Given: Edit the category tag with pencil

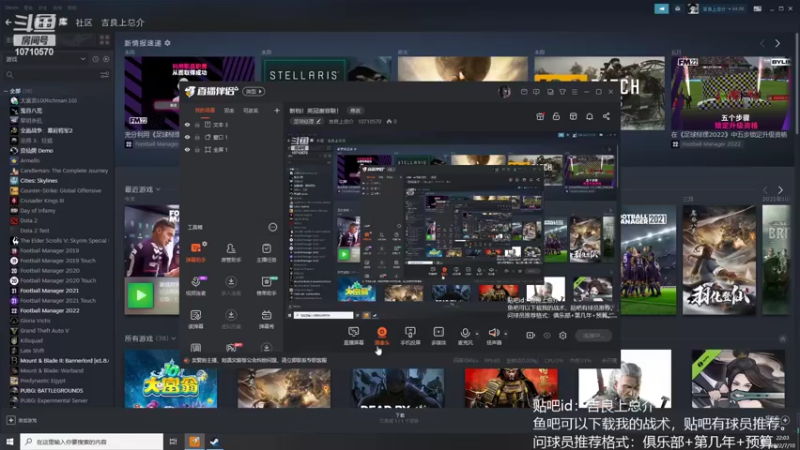Looking at the screenshot, I should [x=307, y=121].
